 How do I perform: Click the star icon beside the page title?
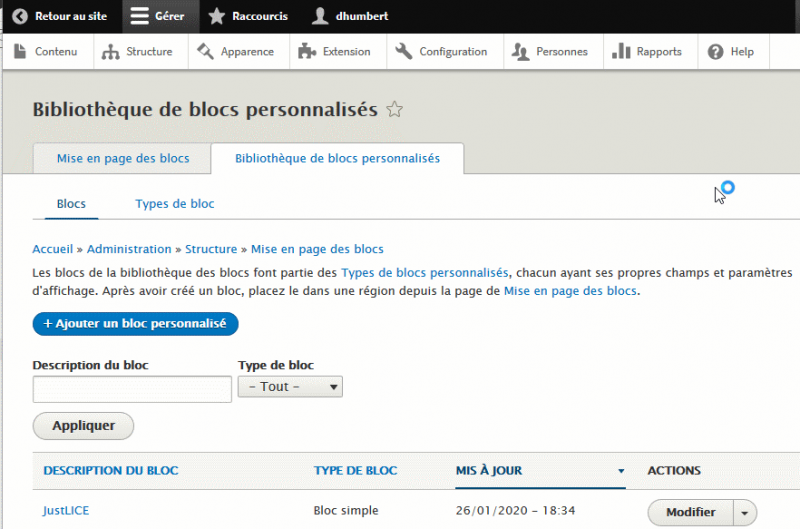395,110
